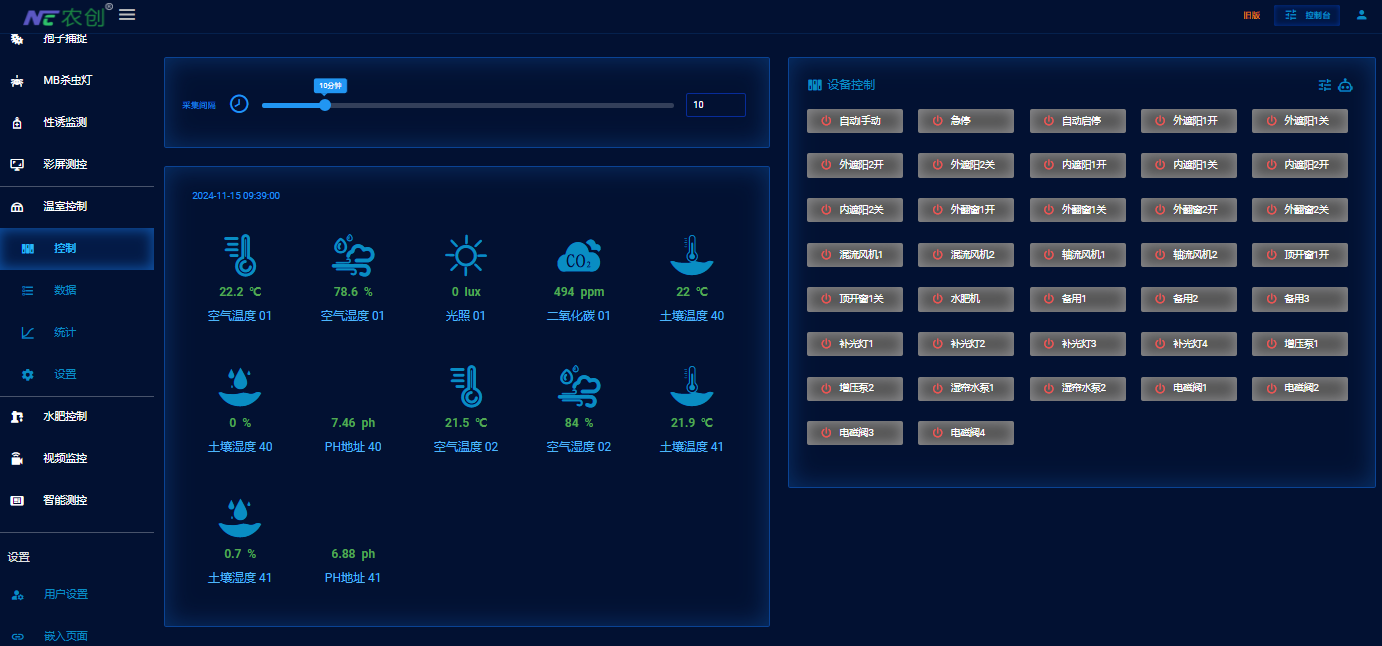Switch to 旧版 via header link

[1251, 16]
